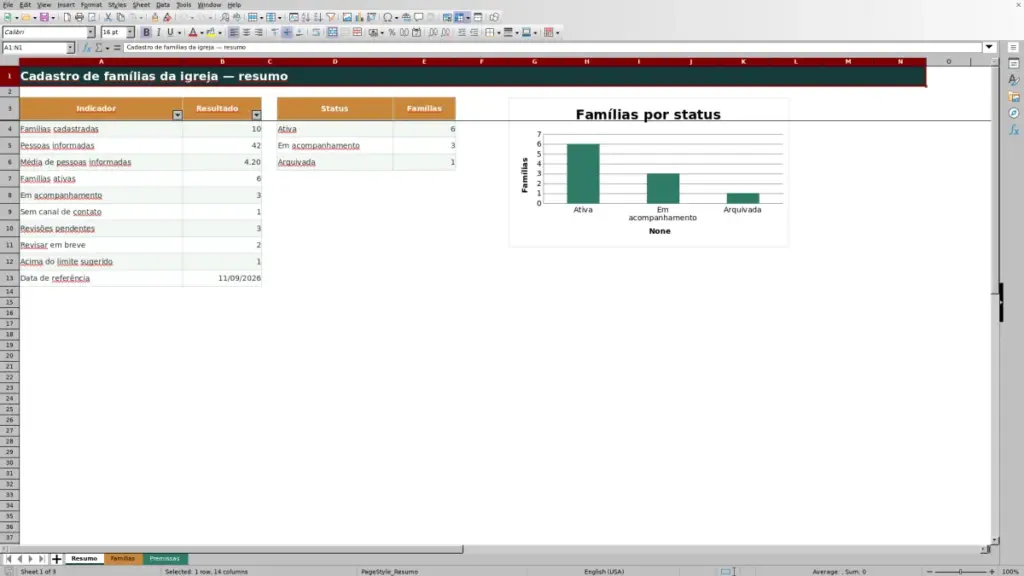Toggle Bold formatting
Image resolution: width=1024 pixels, height=576 pixels.
point(146,33)
